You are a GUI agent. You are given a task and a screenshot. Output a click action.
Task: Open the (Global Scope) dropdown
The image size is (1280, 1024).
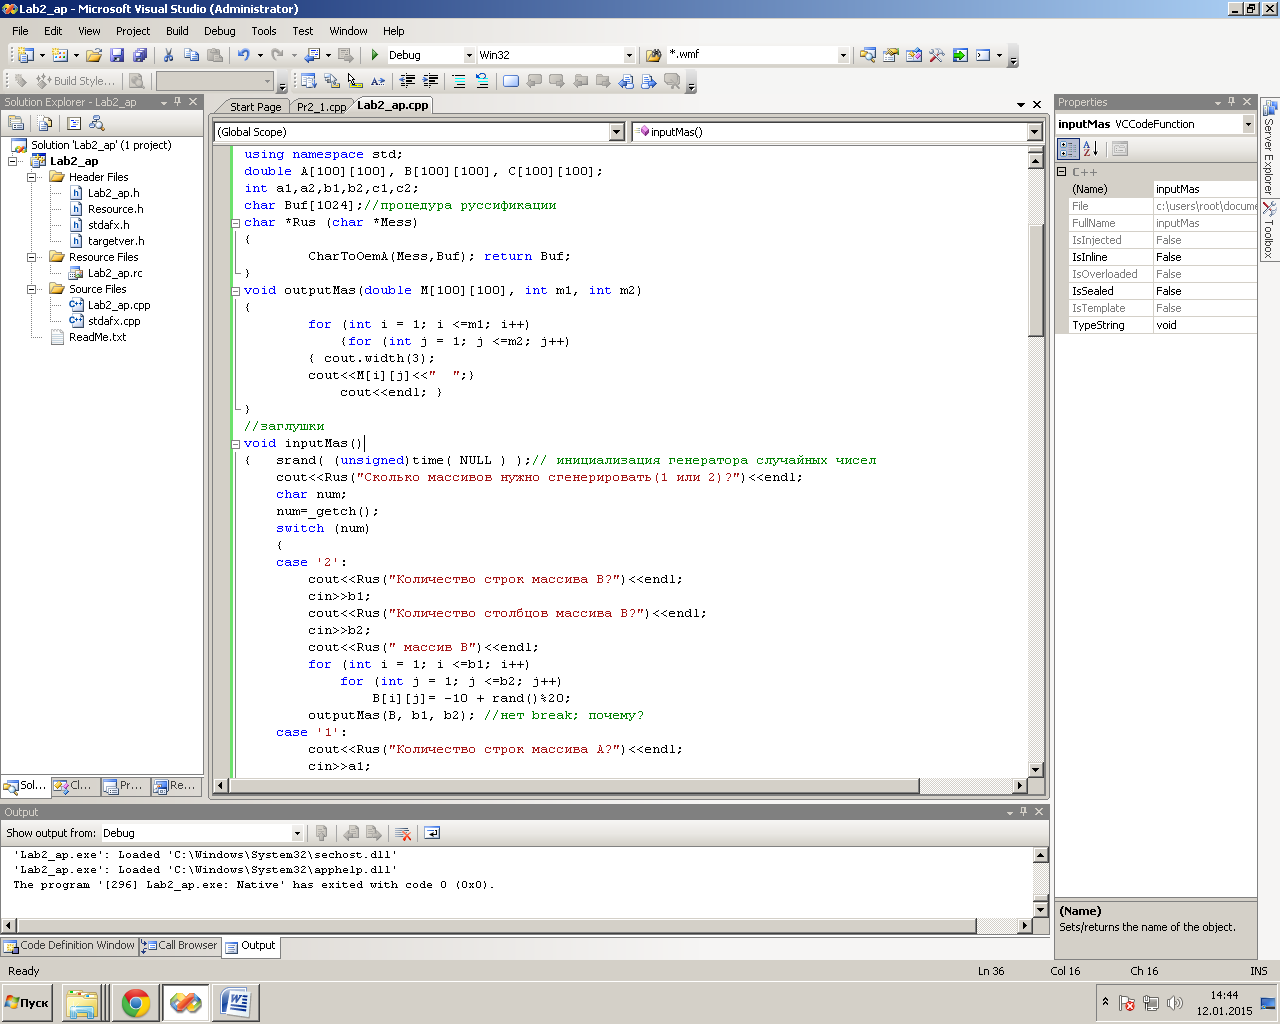click(x=616, y=132)
